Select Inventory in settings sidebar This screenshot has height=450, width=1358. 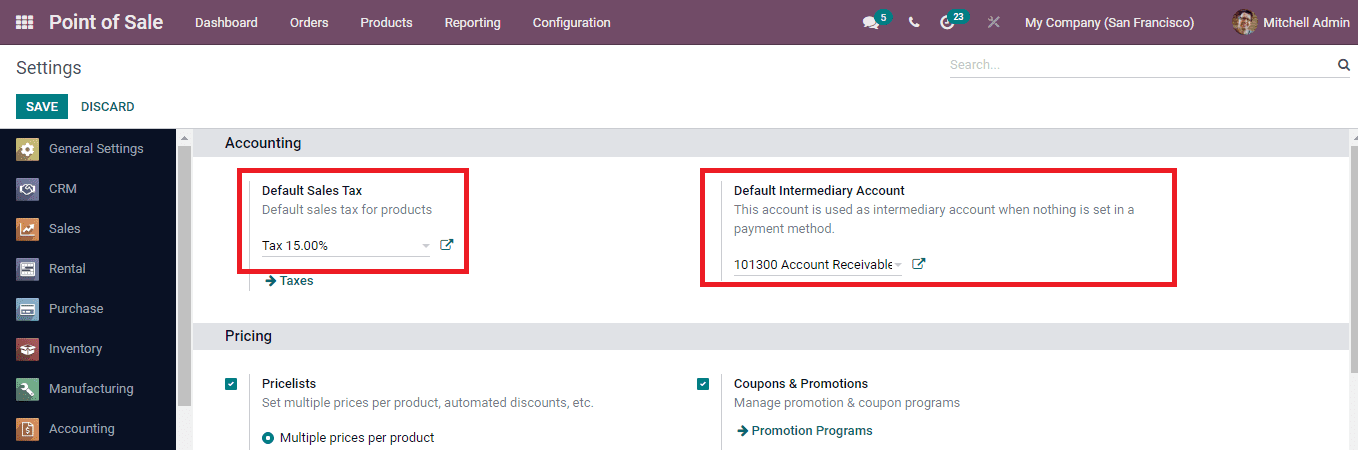pyautogui.click(x=75, y=348)
